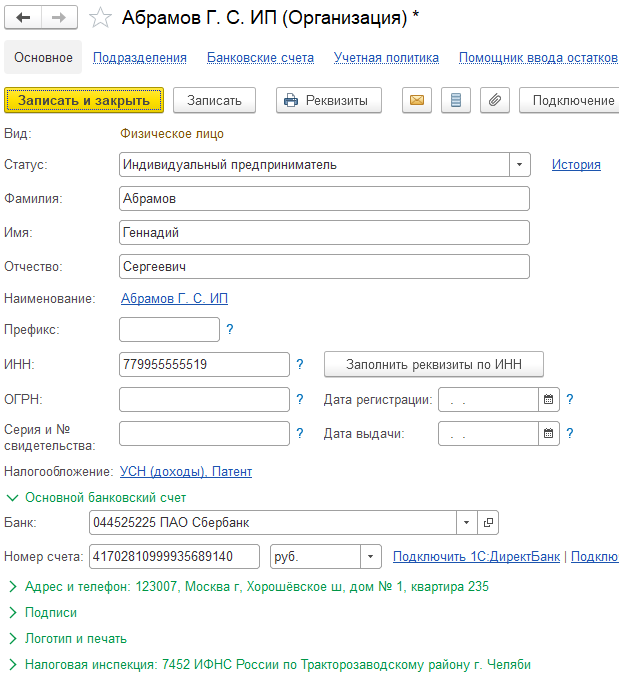Click into the Отчество field
This screenshot has height=679, width=619.
coord(324,267)
